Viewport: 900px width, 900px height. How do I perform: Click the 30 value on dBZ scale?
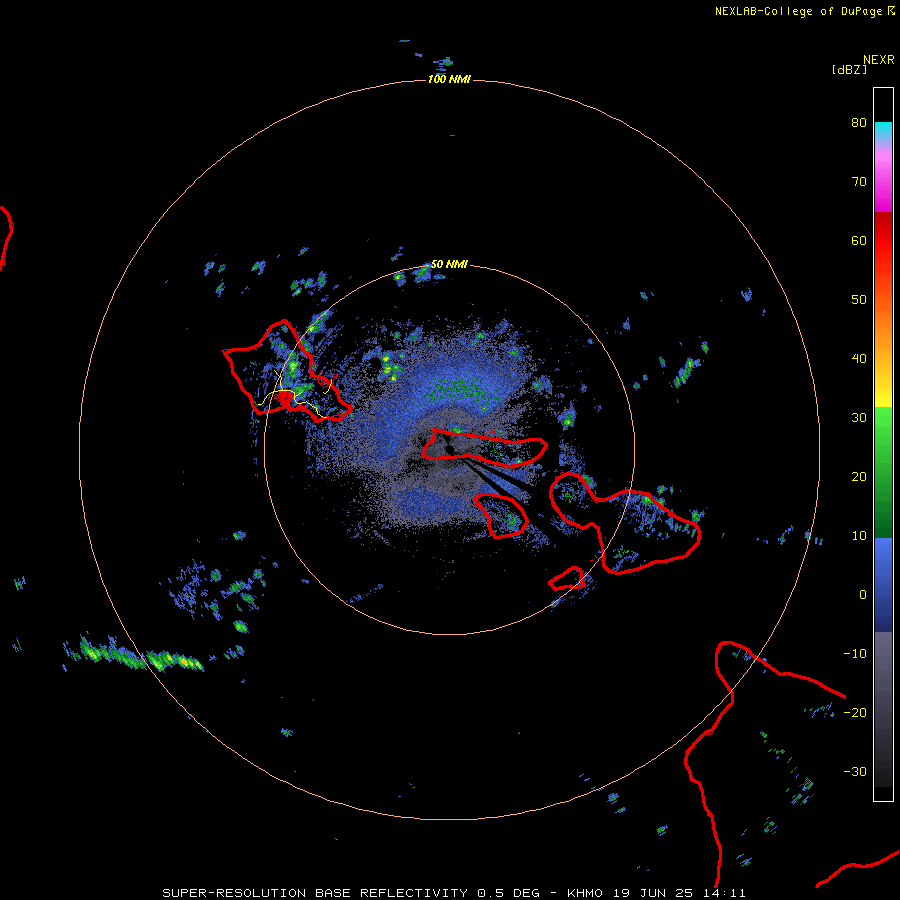pyautogui.click(x=859, y=418)
